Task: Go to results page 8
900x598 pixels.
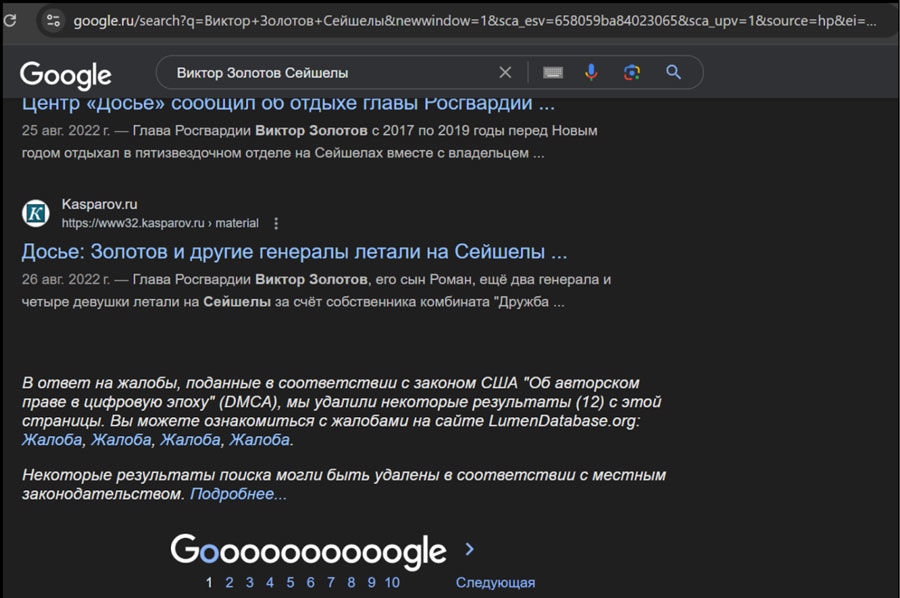Action: coord(351,583)
